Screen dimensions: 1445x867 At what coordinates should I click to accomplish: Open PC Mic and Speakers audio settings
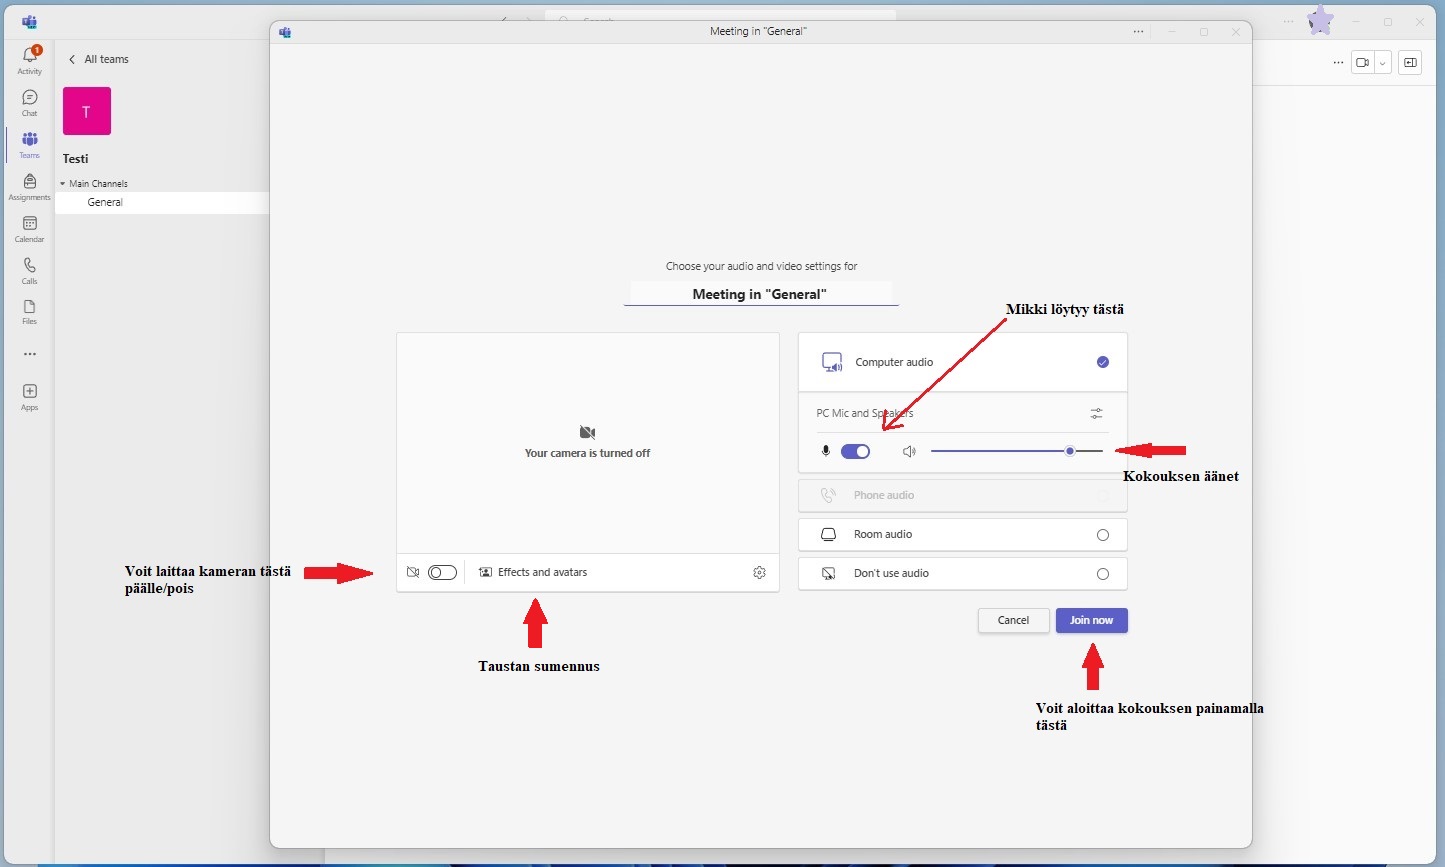[x=1096, y=413]
